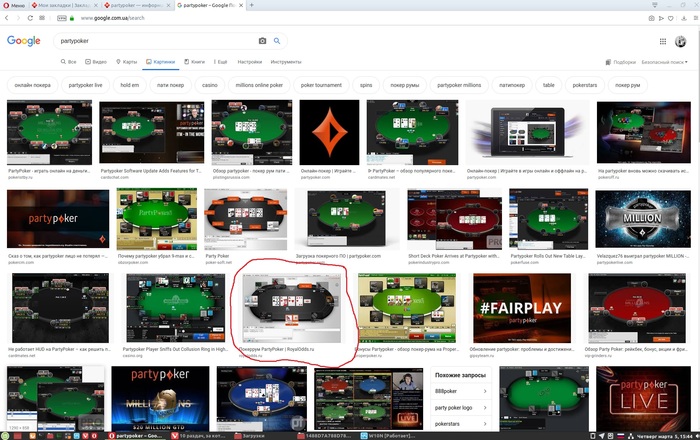Image resolution: width=700 pixels, height=440 pixels.
Task: Add page to bookmarks with heart icon
Action: coord(671,18)
